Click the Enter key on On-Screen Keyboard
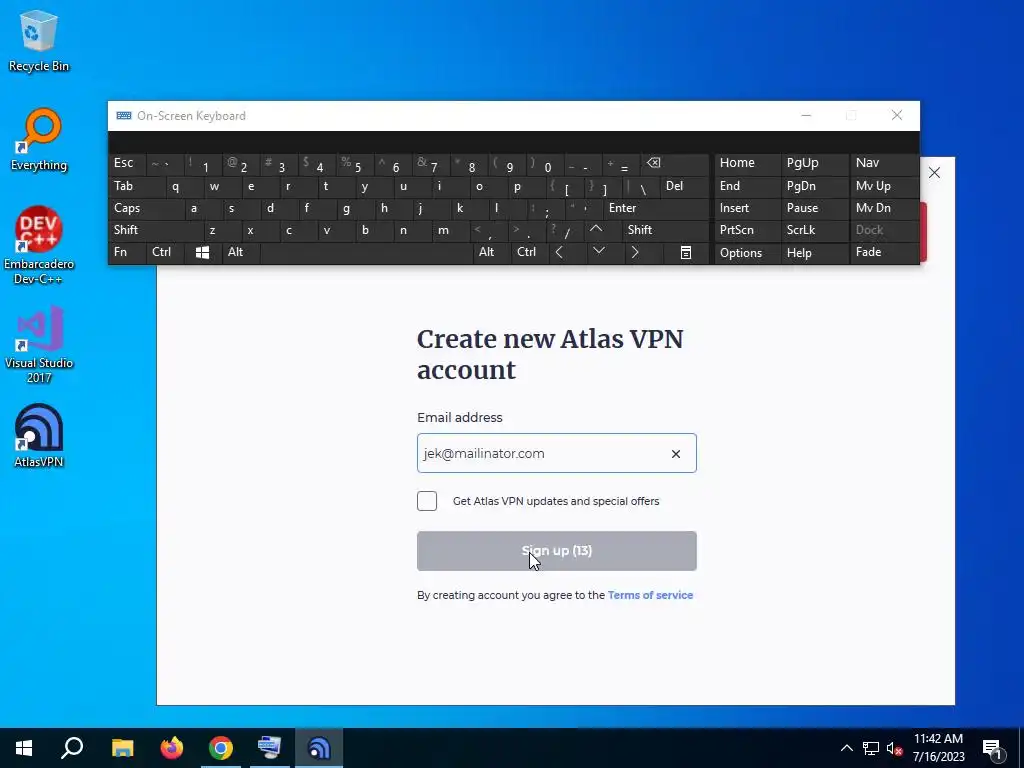Screen dimensions: 1024x768 (x=655, y=208)
